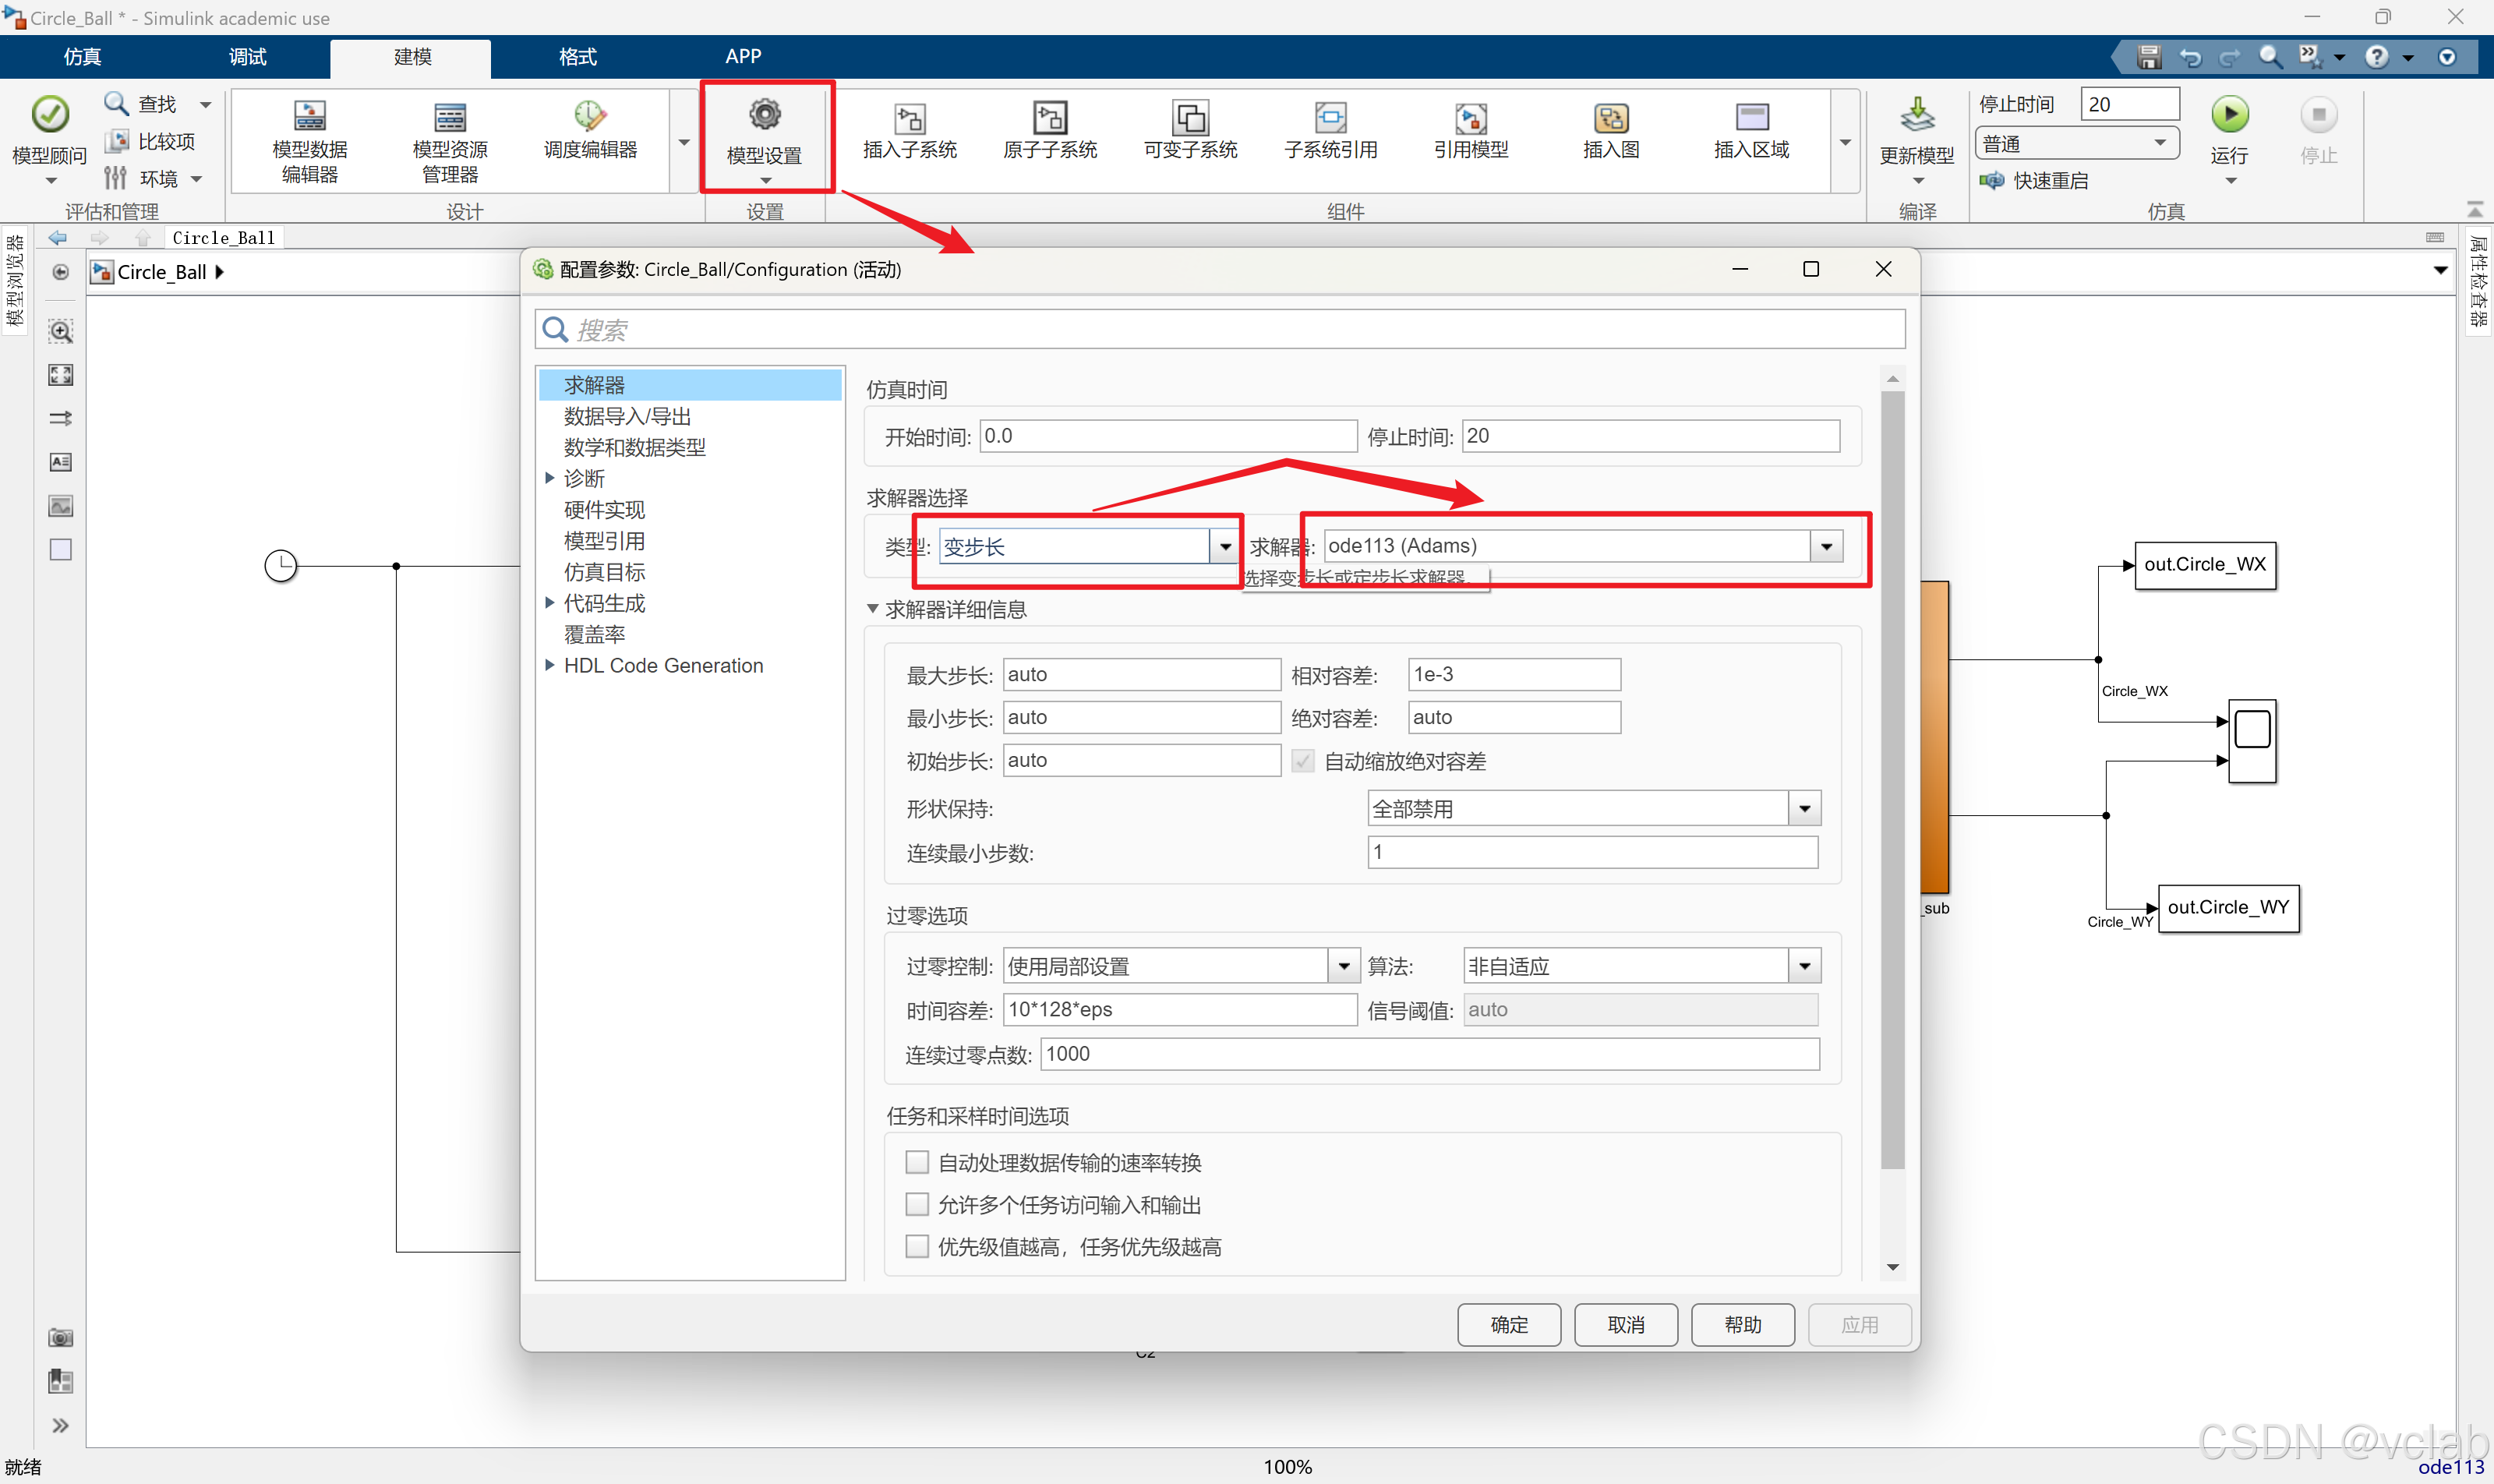Viewport: 2494px width, 1484px height.
Task: Switch to the 仿真 ribbon tab
Action: coord(82,57)
